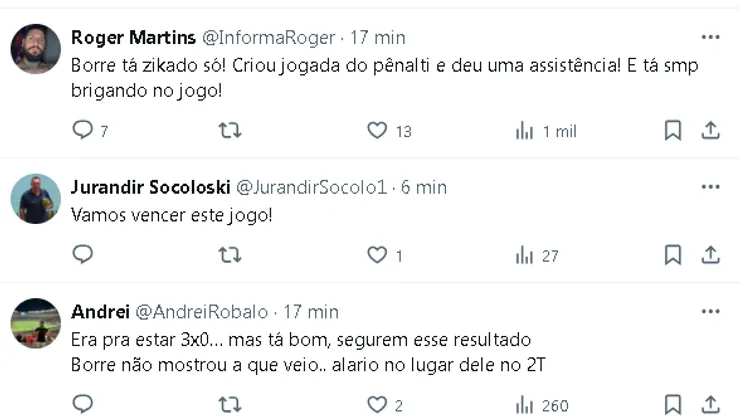
Task: Click Andrei's profile avatar
Action: (36, 323)
